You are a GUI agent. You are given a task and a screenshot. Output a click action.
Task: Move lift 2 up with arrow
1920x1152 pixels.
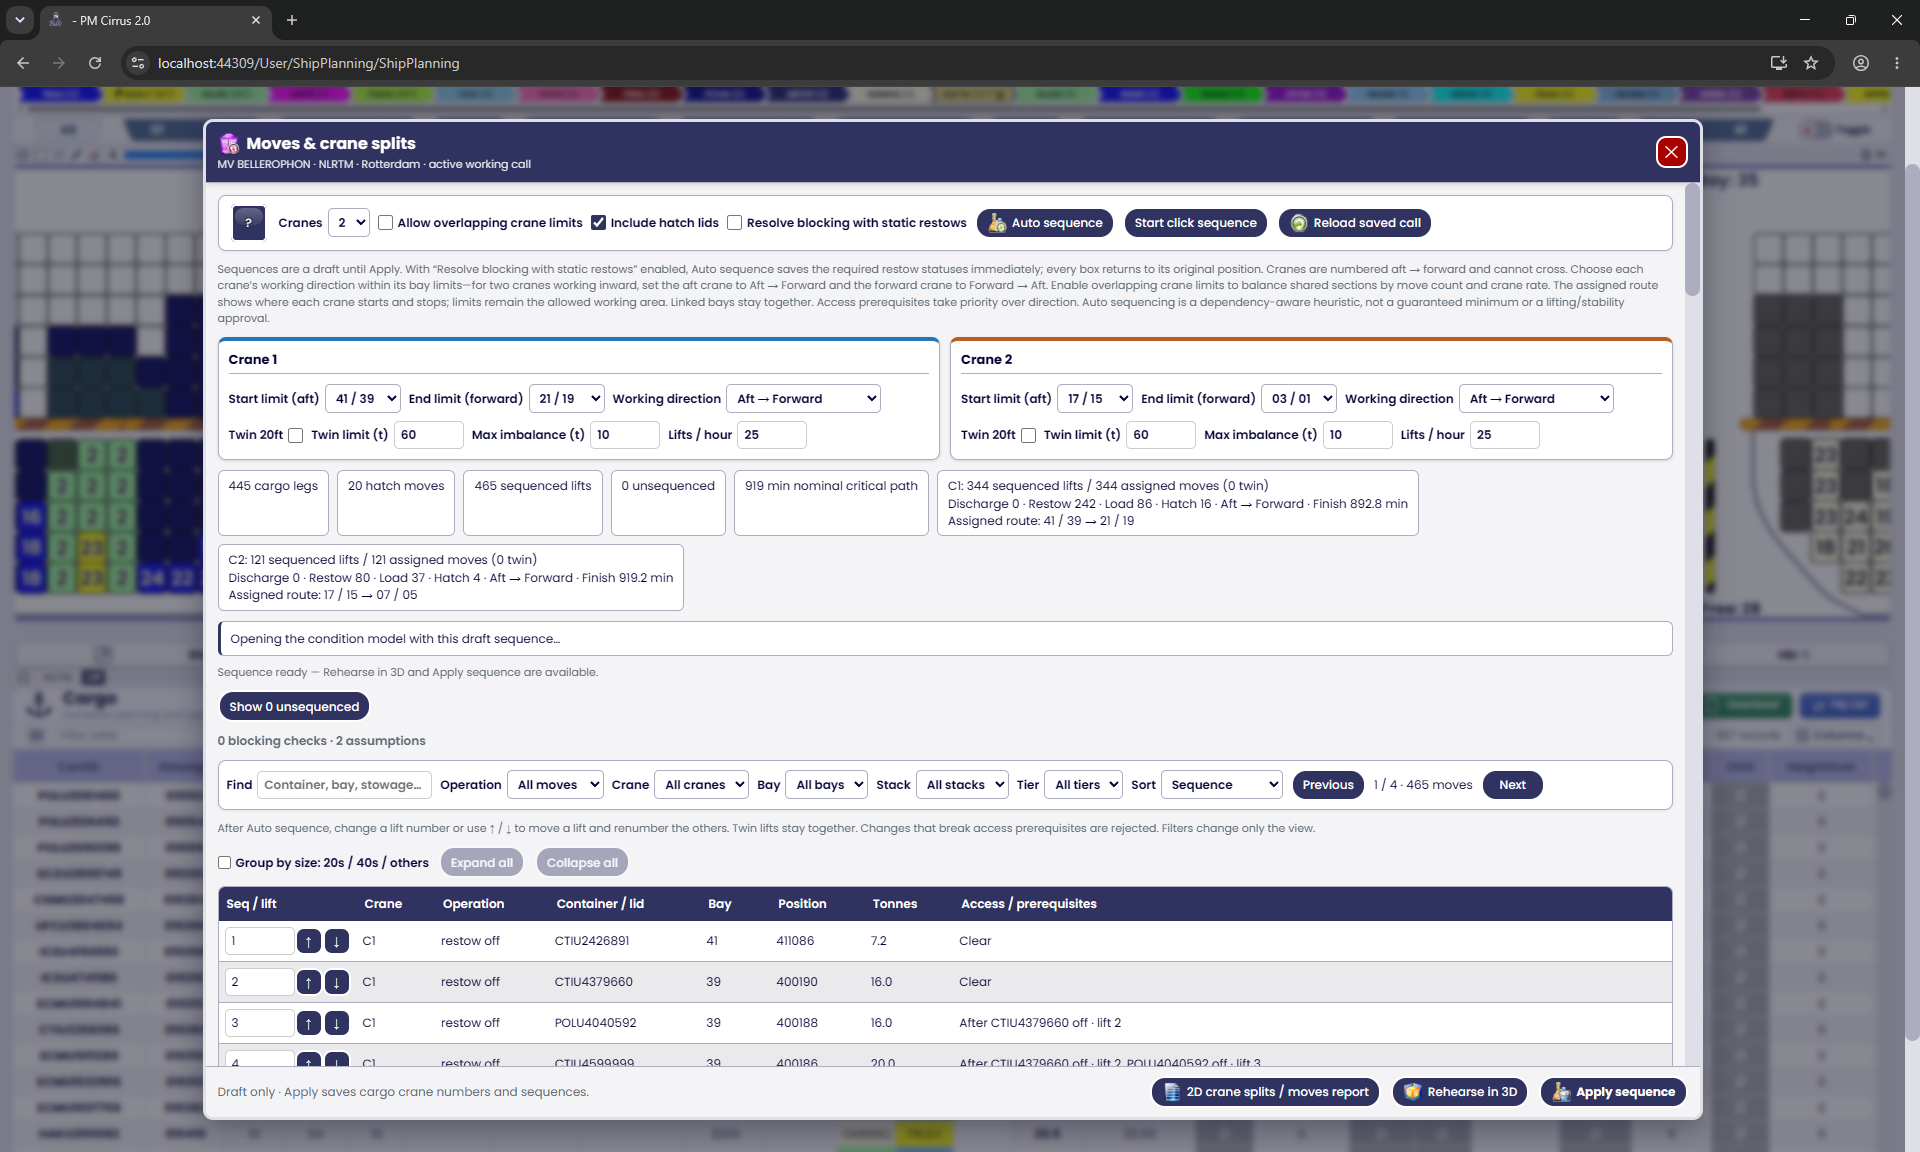pos(309,982)
